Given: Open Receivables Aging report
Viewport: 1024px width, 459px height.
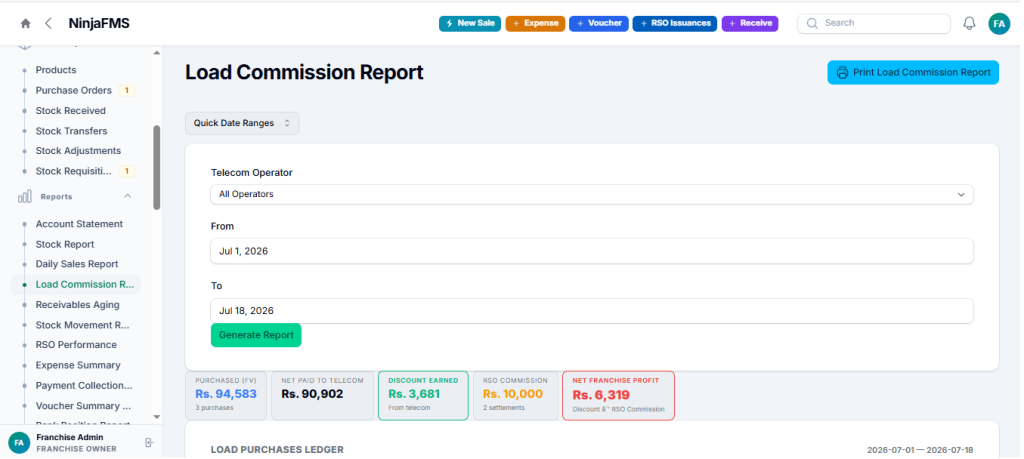Looking at the screenshot, I should [78, 305].
